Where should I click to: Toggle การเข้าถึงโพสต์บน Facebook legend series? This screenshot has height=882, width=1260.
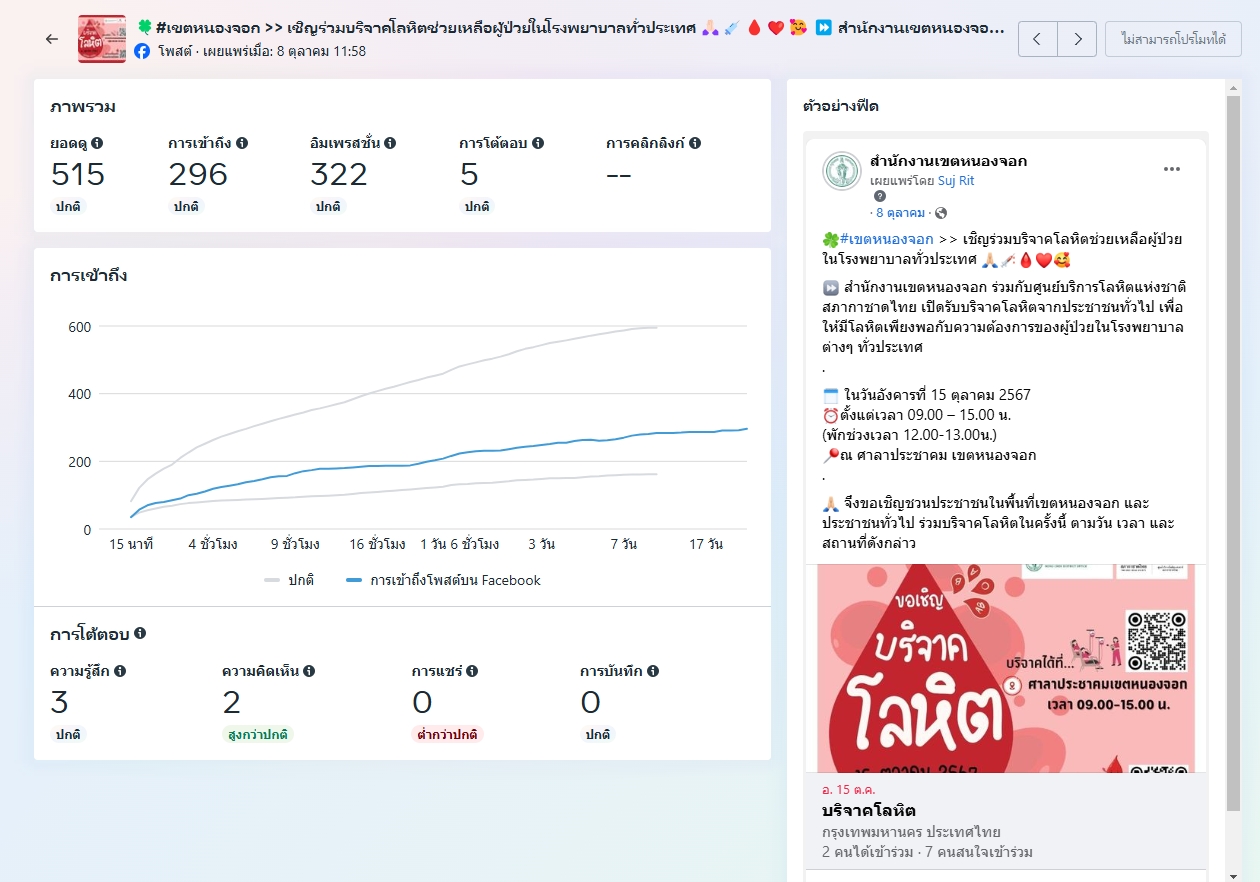tap(443, 580)
